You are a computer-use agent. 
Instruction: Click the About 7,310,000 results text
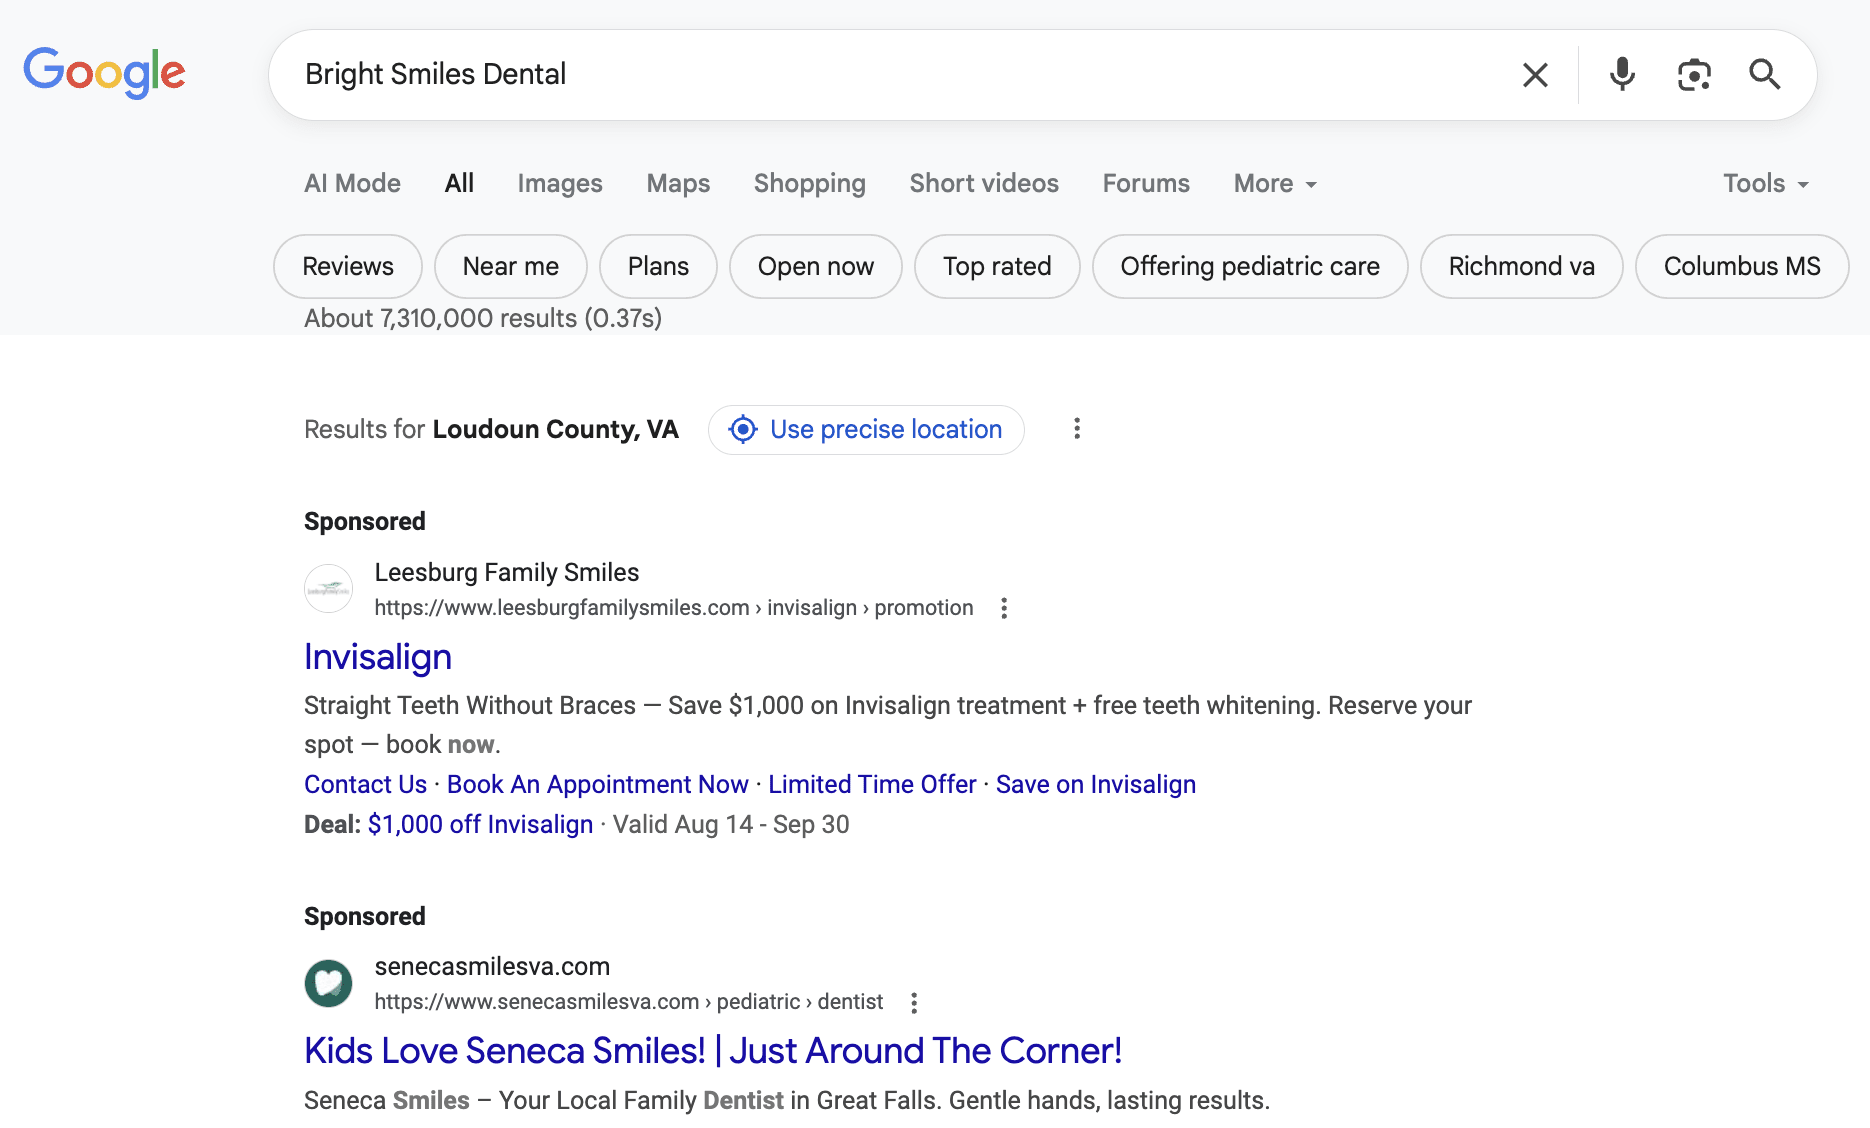(483, 319)
